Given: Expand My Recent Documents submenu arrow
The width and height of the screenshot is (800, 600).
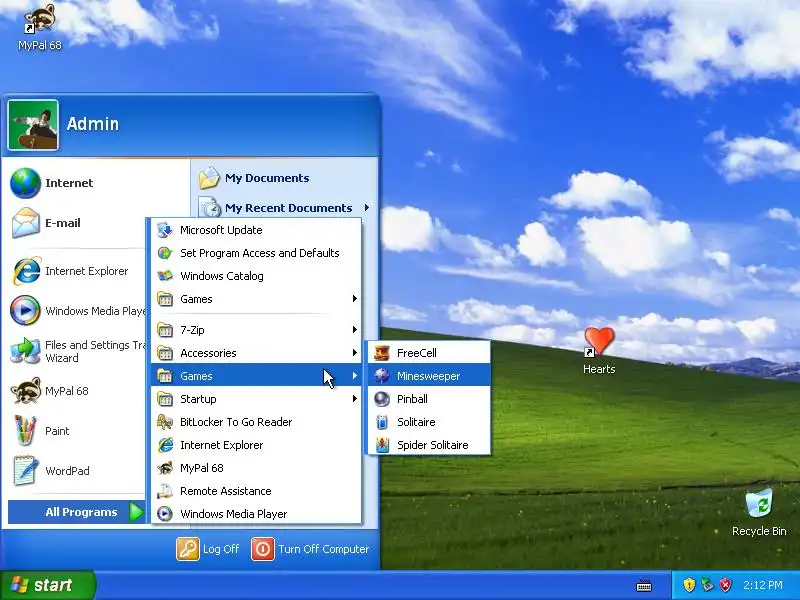Looking at the screenshot, I should (367, 208).
